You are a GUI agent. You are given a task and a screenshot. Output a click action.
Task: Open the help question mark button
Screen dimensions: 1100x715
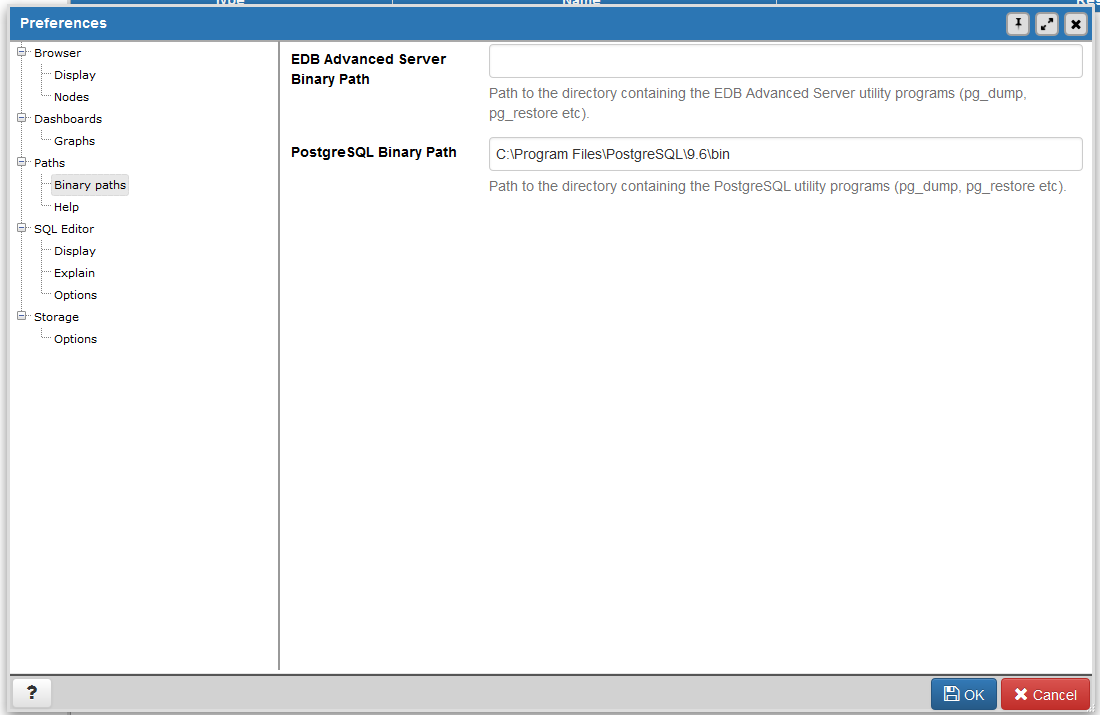tap(32, 693)
